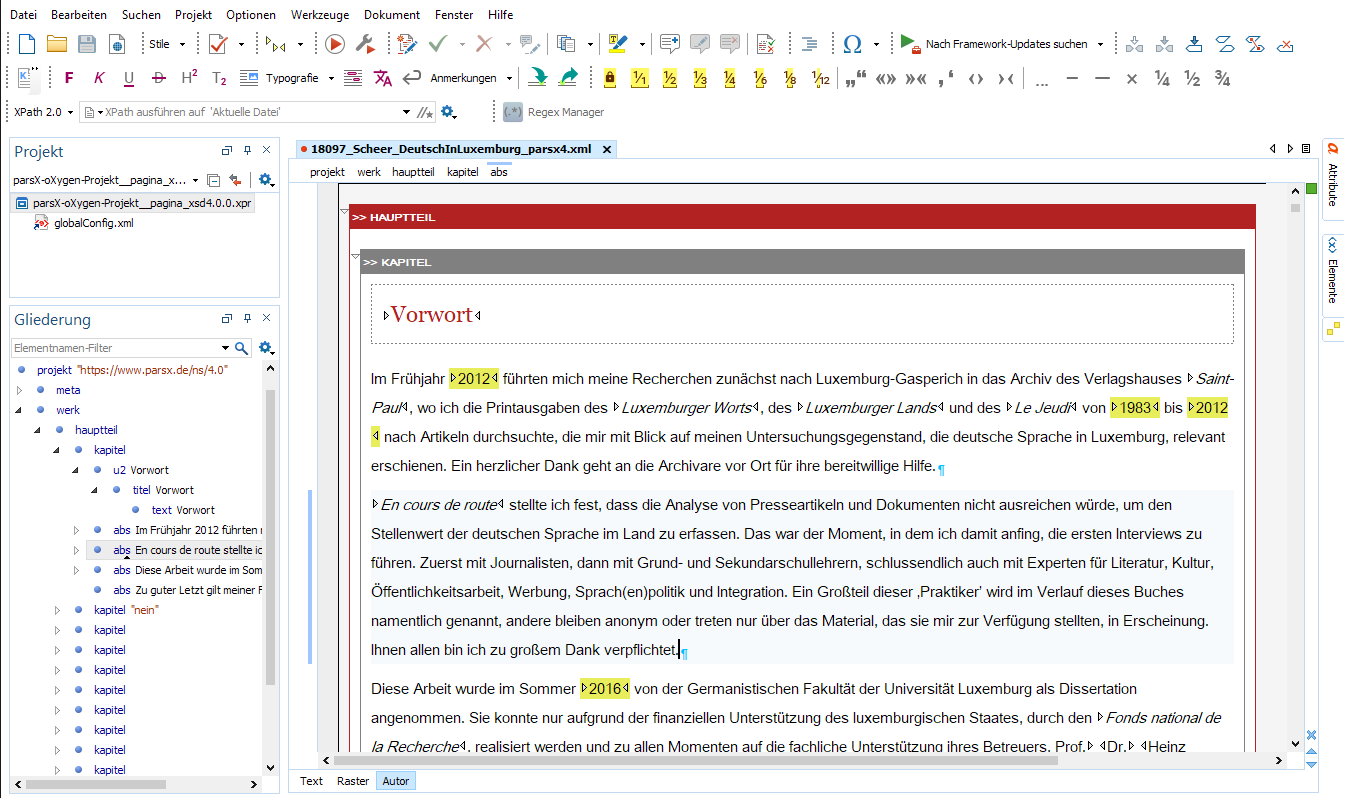Image resolution: width=1351 pixels, height=798 pixels.
Task: Open the Dokument menu
Action: pos(392,15)
